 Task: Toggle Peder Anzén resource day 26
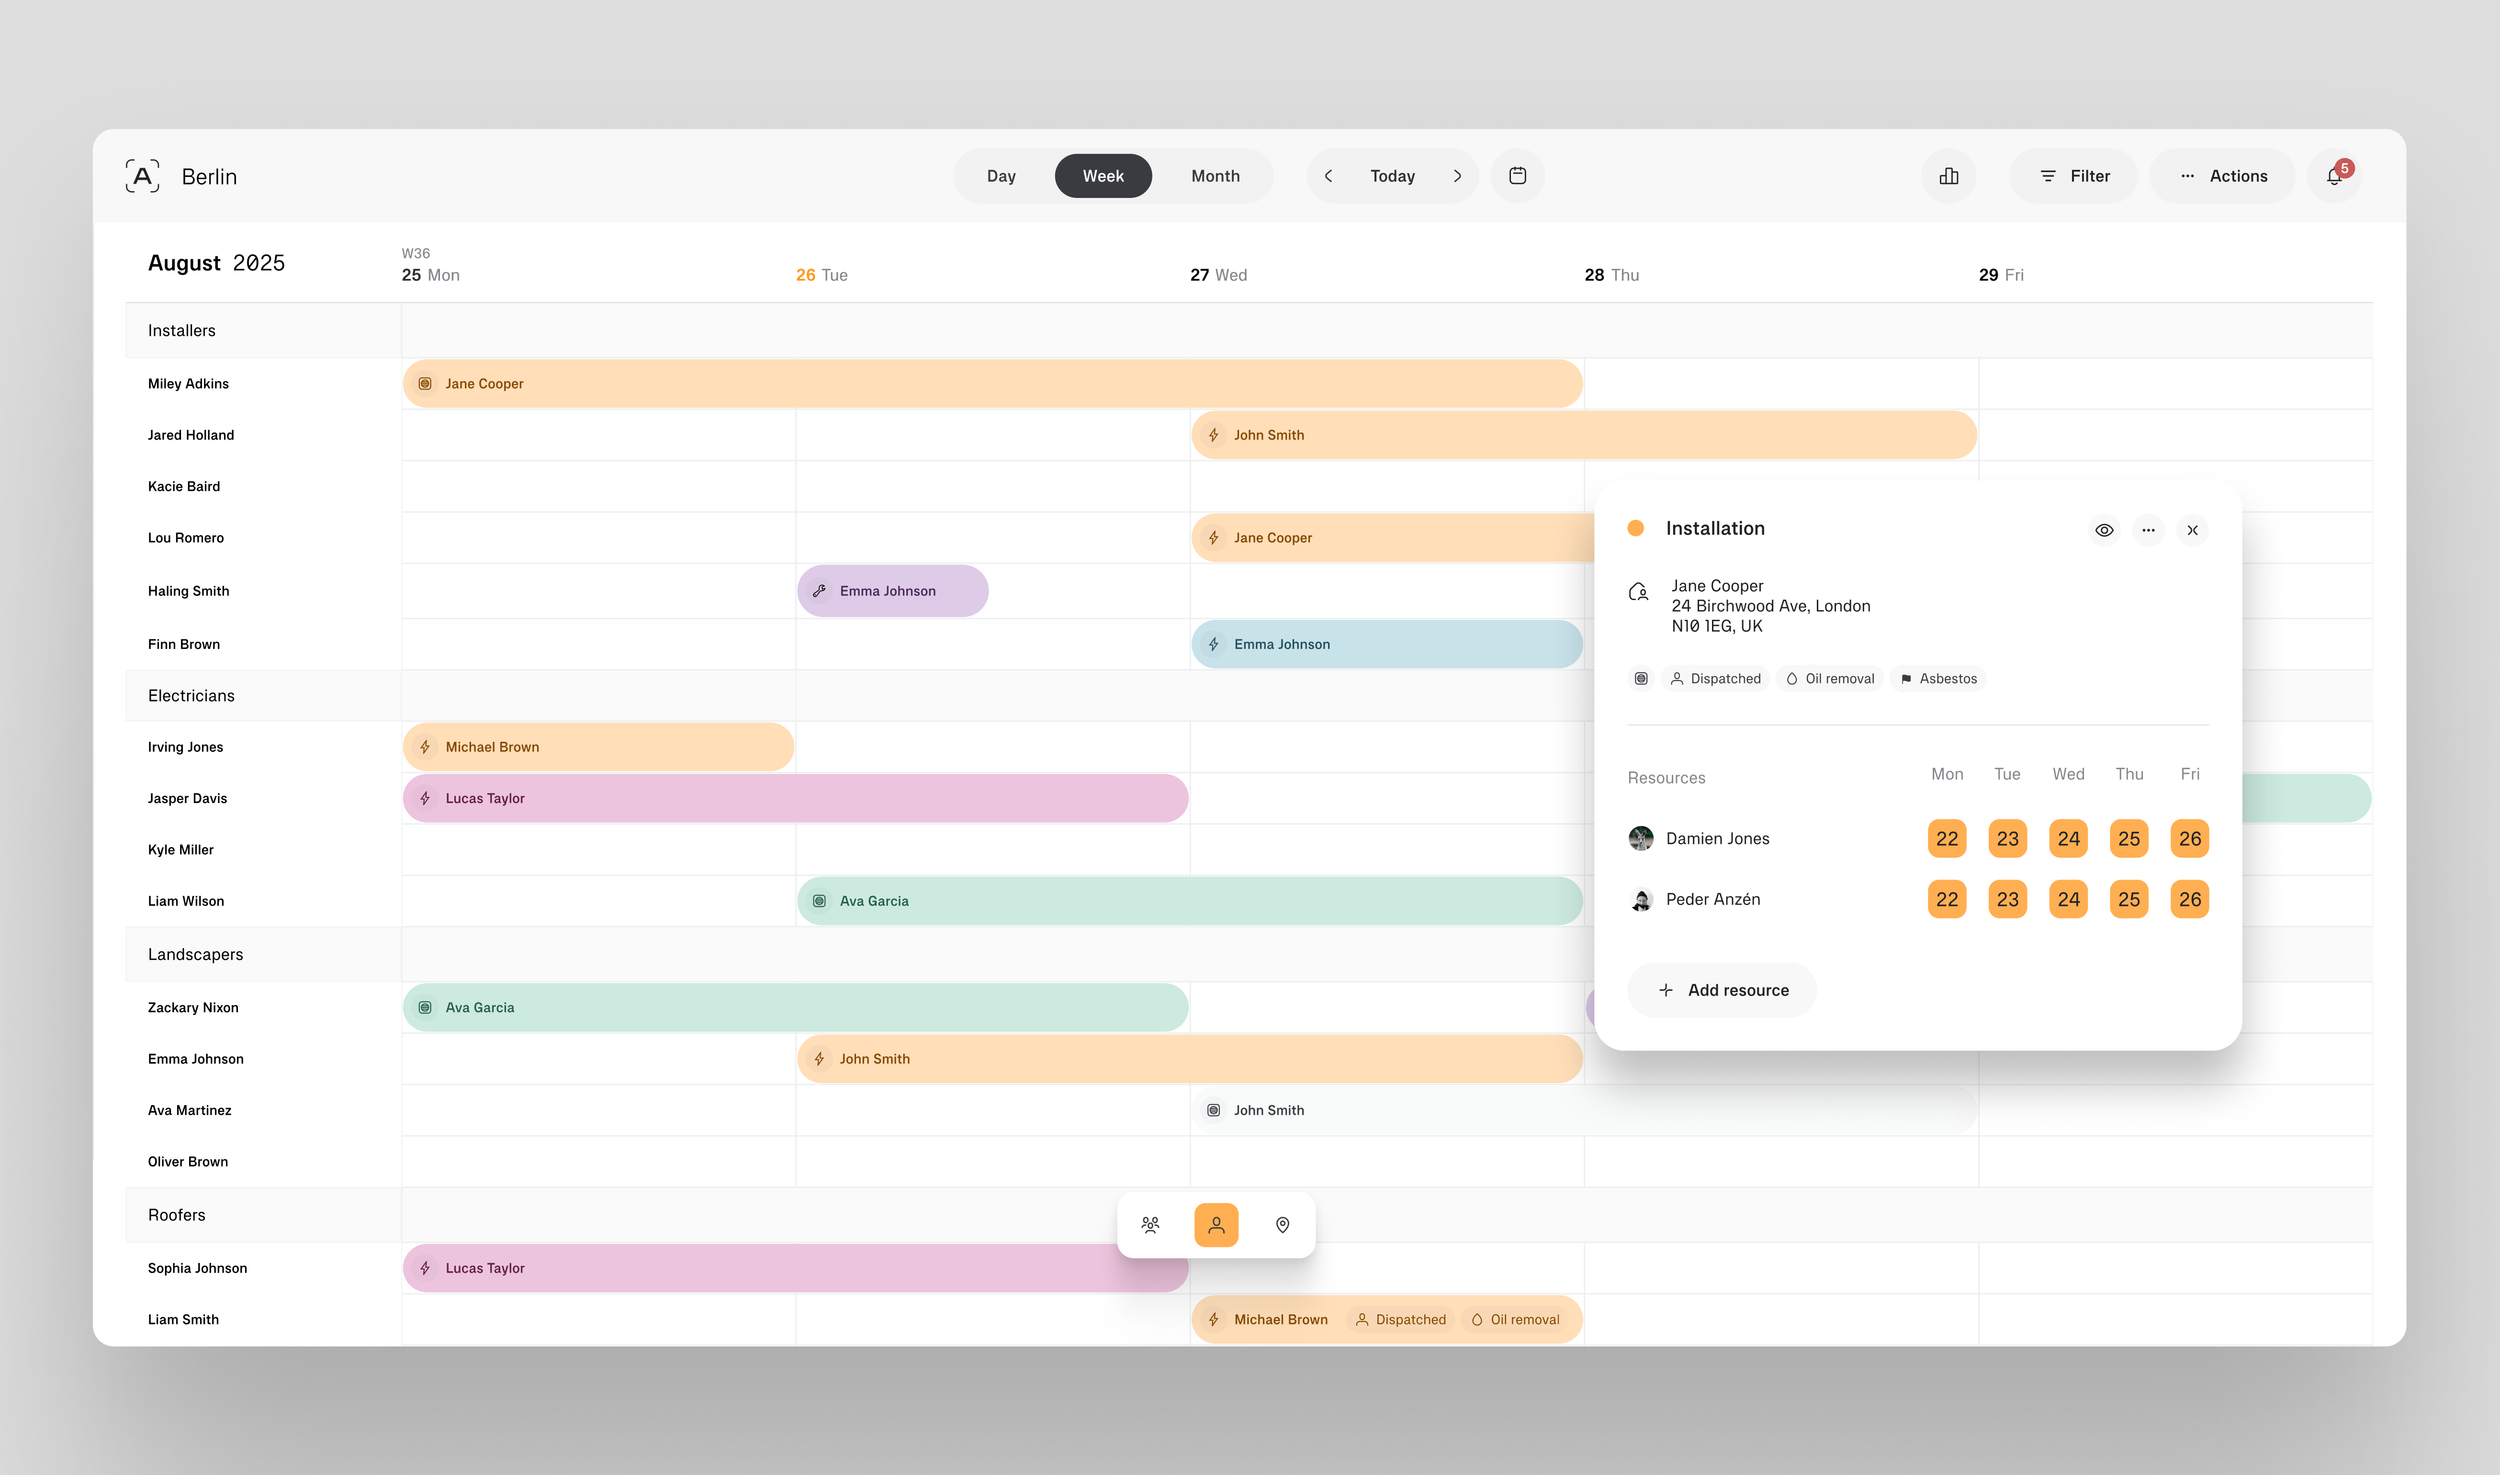pos(2190,898)
